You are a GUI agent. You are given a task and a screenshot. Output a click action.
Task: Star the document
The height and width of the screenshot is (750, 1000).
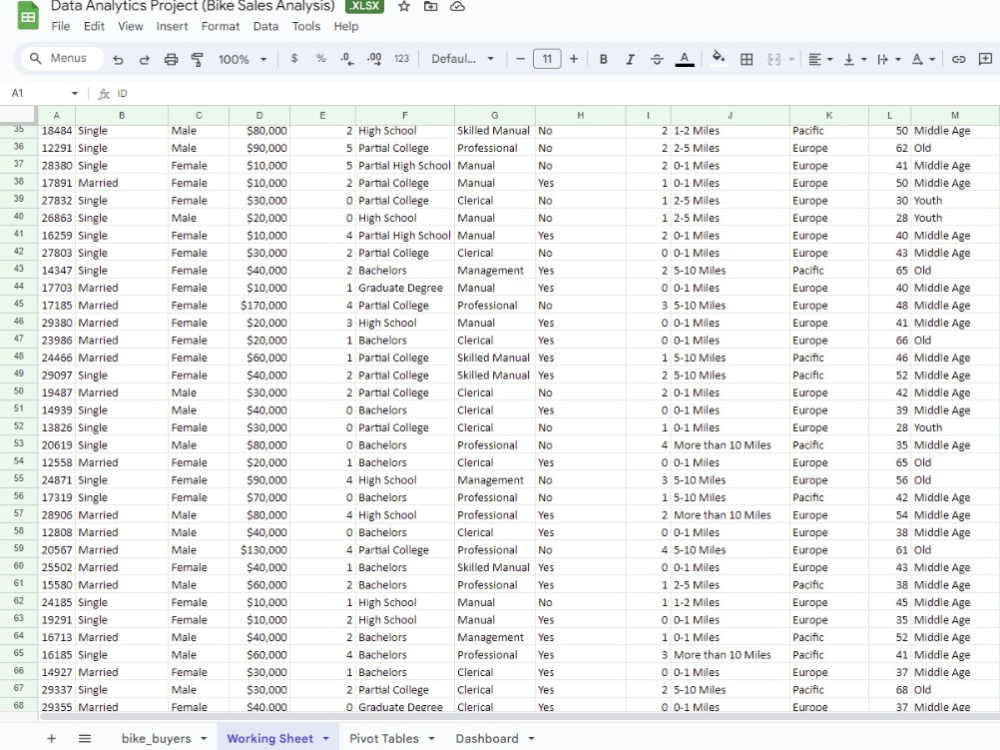coord(404,6)
